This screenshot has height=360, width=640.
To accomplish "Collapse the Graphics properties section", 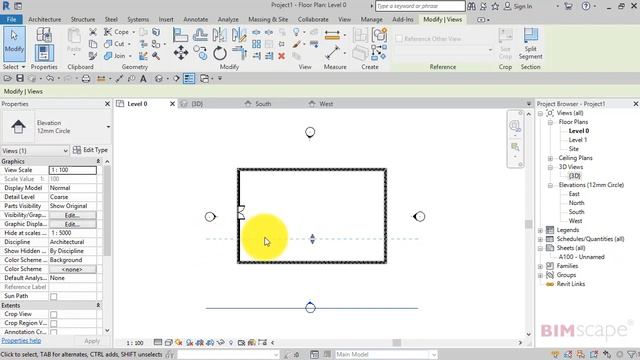I will 98,162.
